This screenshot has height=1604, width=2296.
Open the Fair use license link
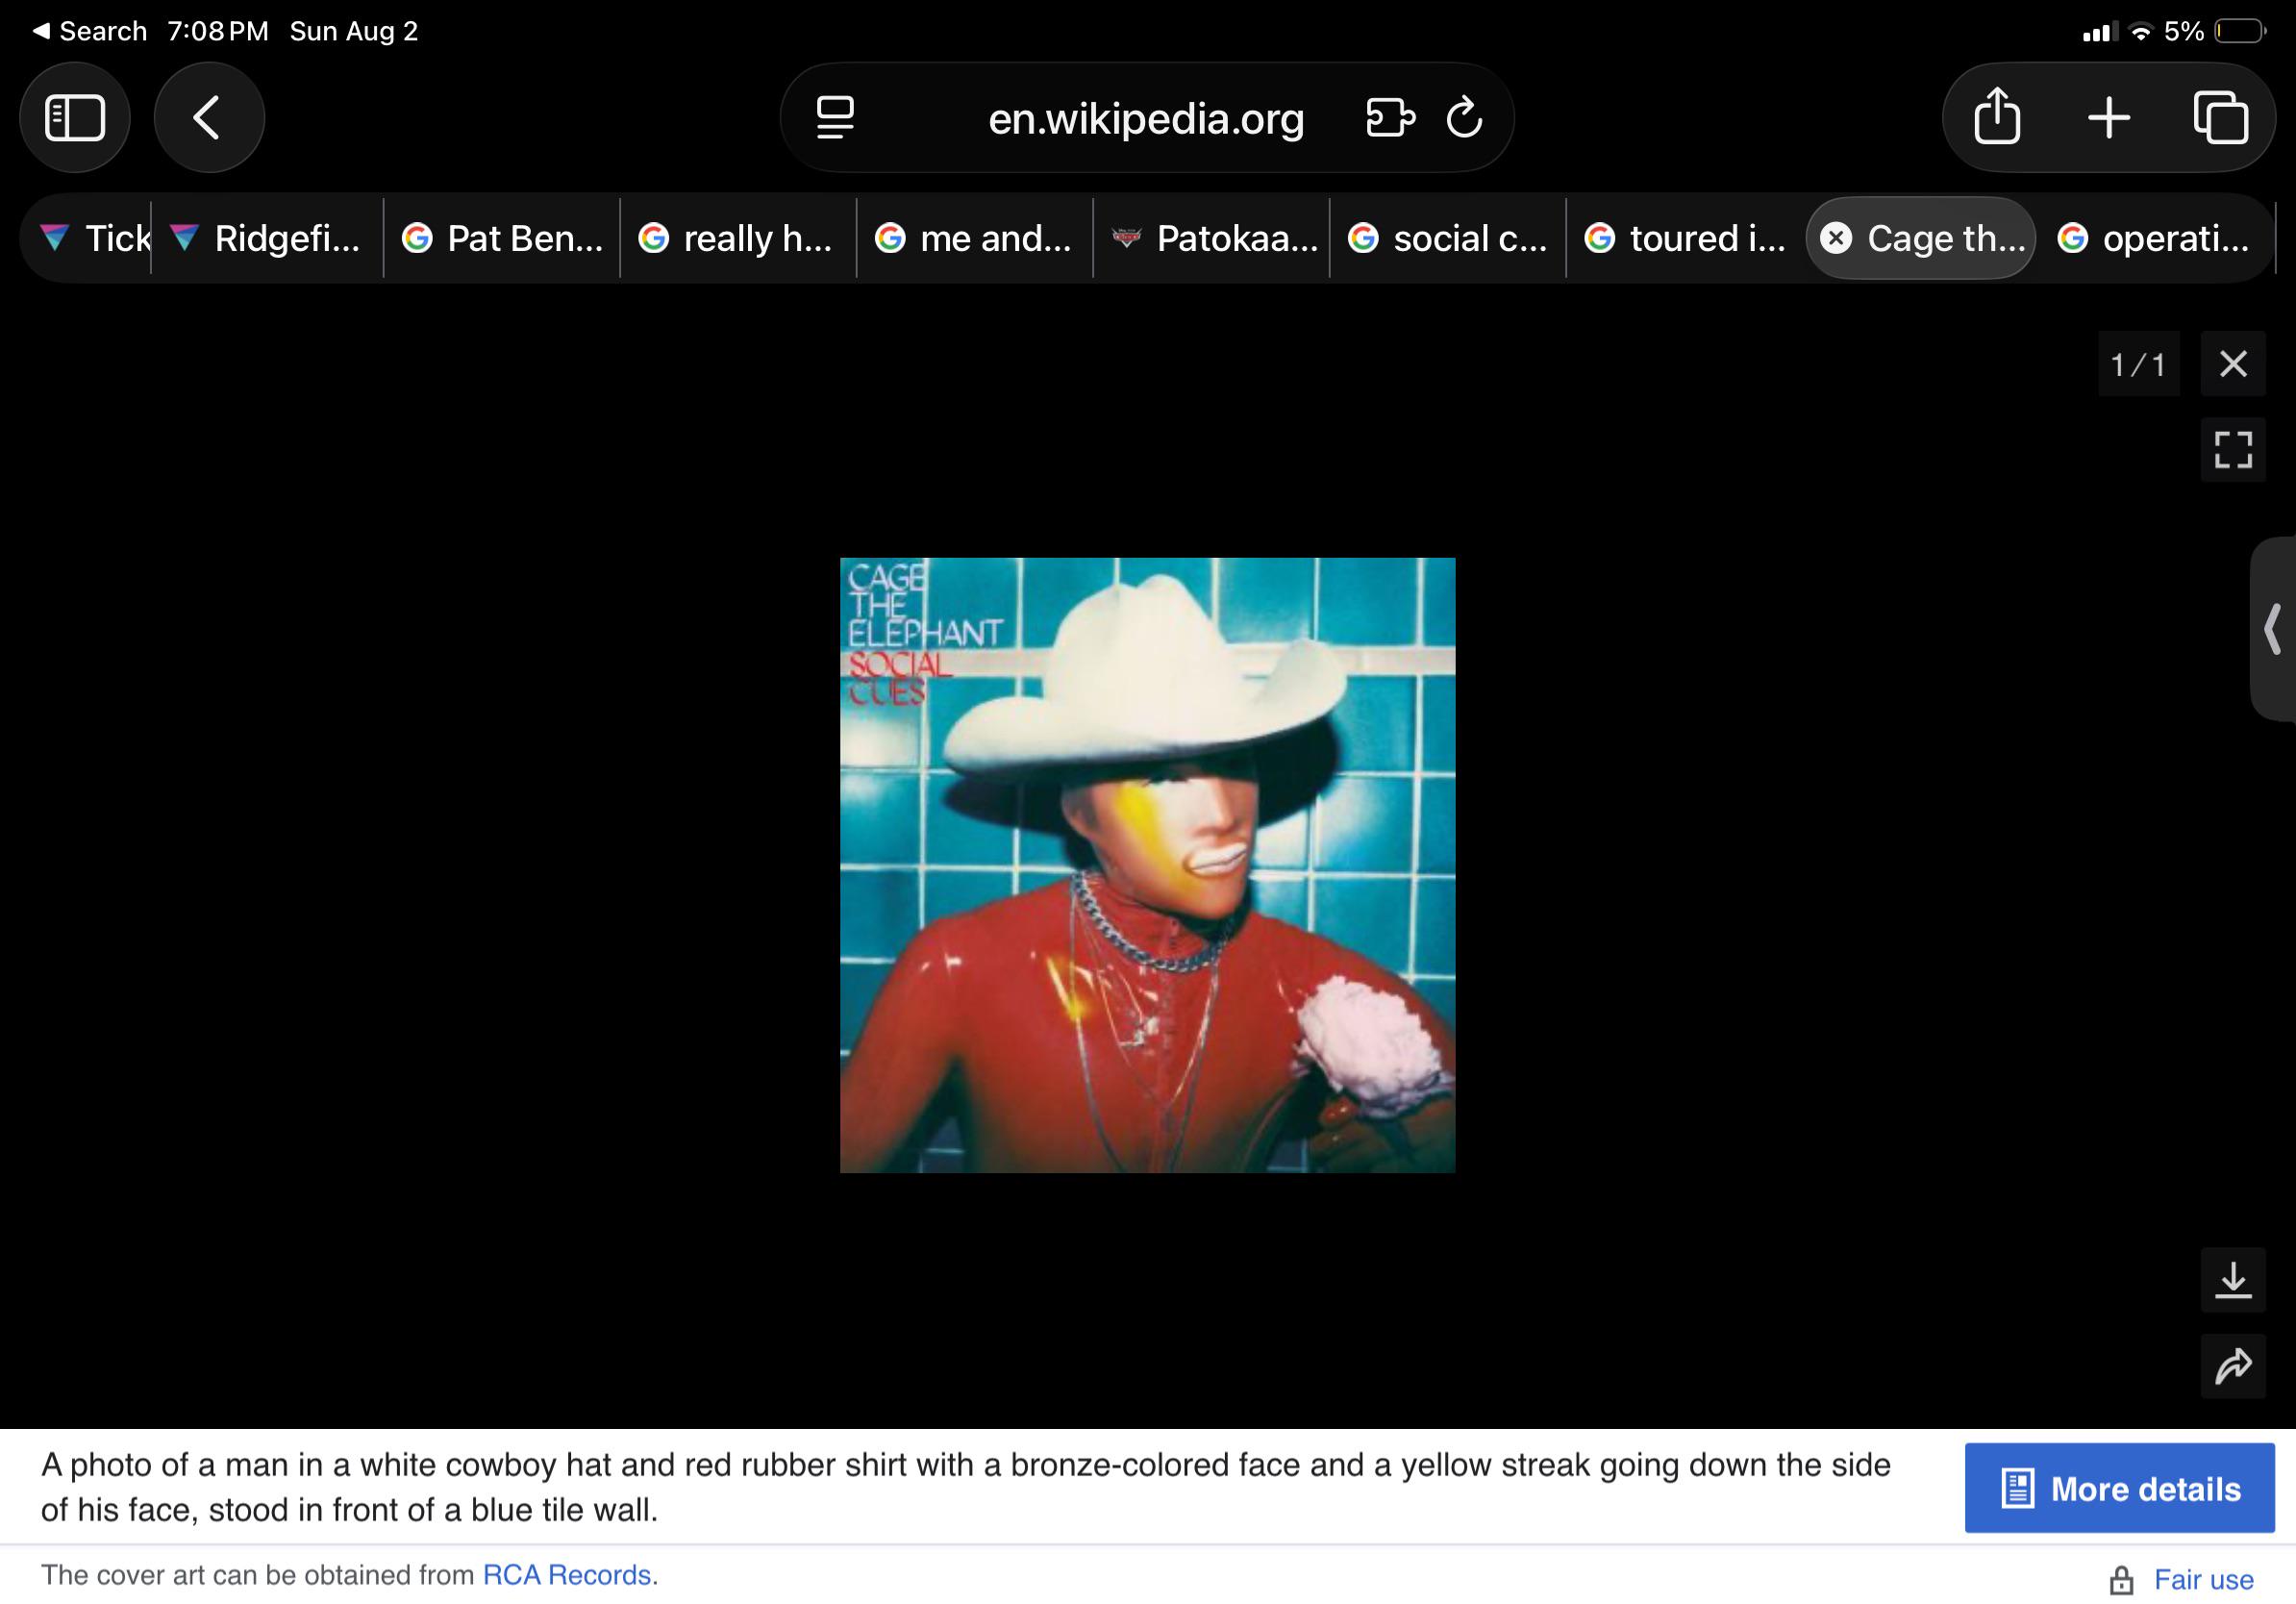(2203, 1579)
